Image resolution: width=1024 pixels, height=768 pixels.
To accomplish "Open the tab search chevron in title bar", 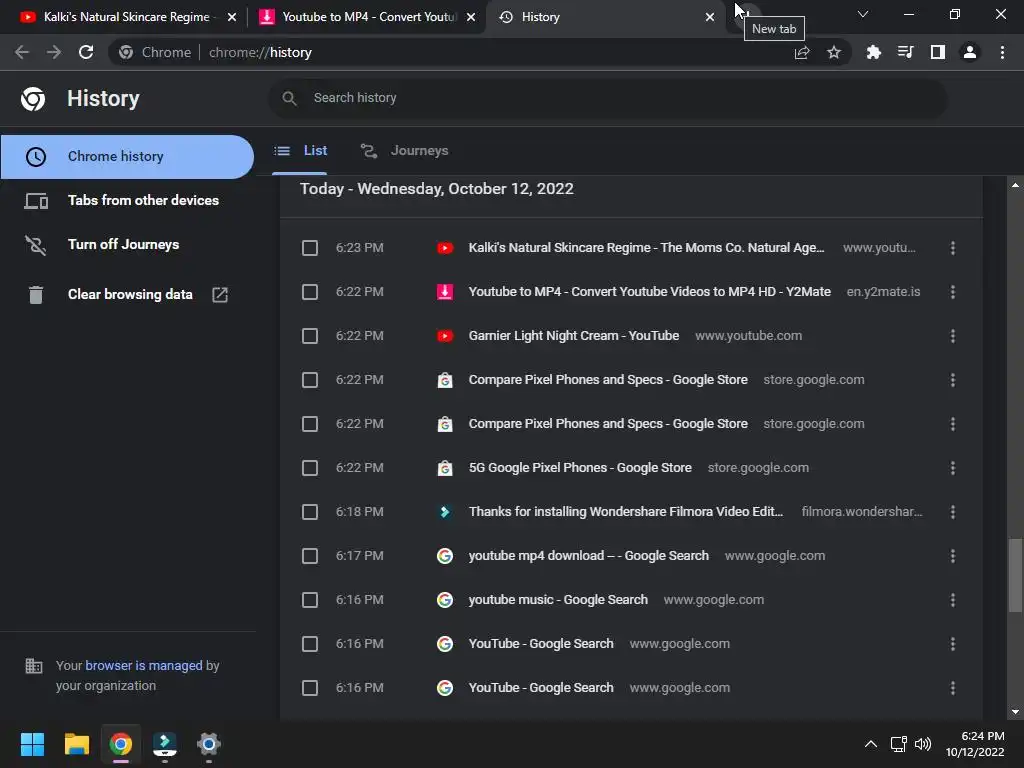I will tap(863, 14).
